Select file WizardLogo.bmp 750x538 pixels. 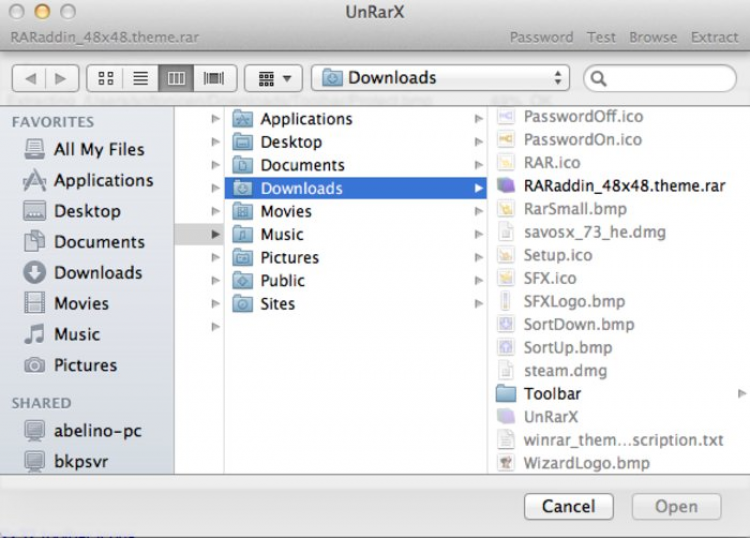pyautogui.click(x=574, y=463)
